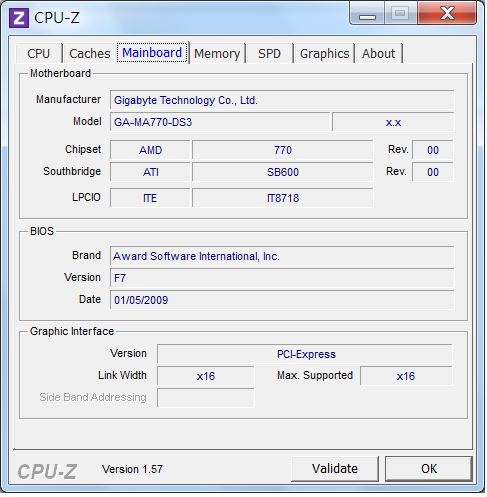Select the BIOS Date value 01/05/2009
Viewport: 487px width, 497px height.
(282, 300)
